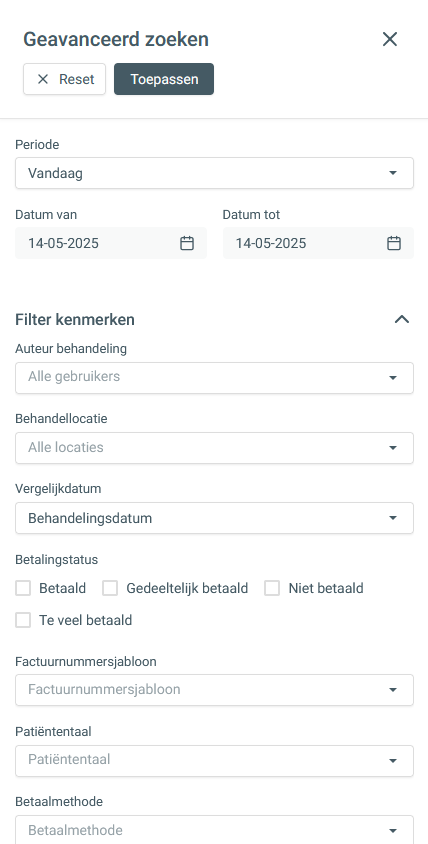Check the Betaald checkbox
The image size is (428, 844).
(23, 588)
